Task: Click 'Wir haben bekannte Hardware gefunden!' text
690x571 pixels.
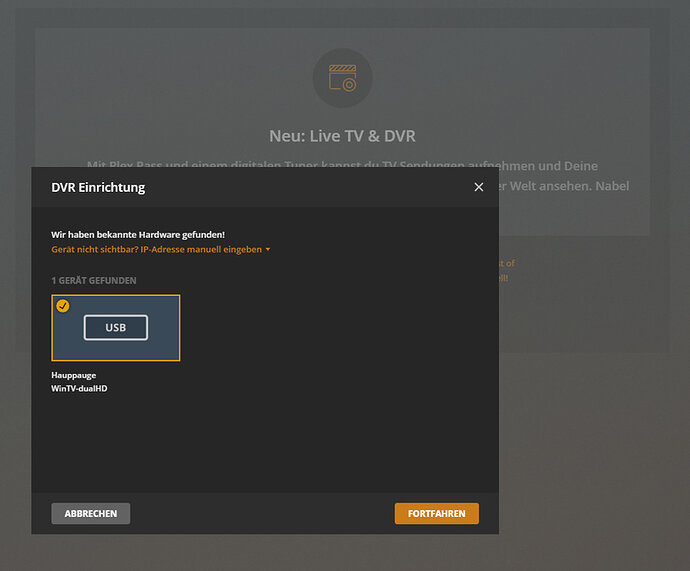Action: [138, 234]
